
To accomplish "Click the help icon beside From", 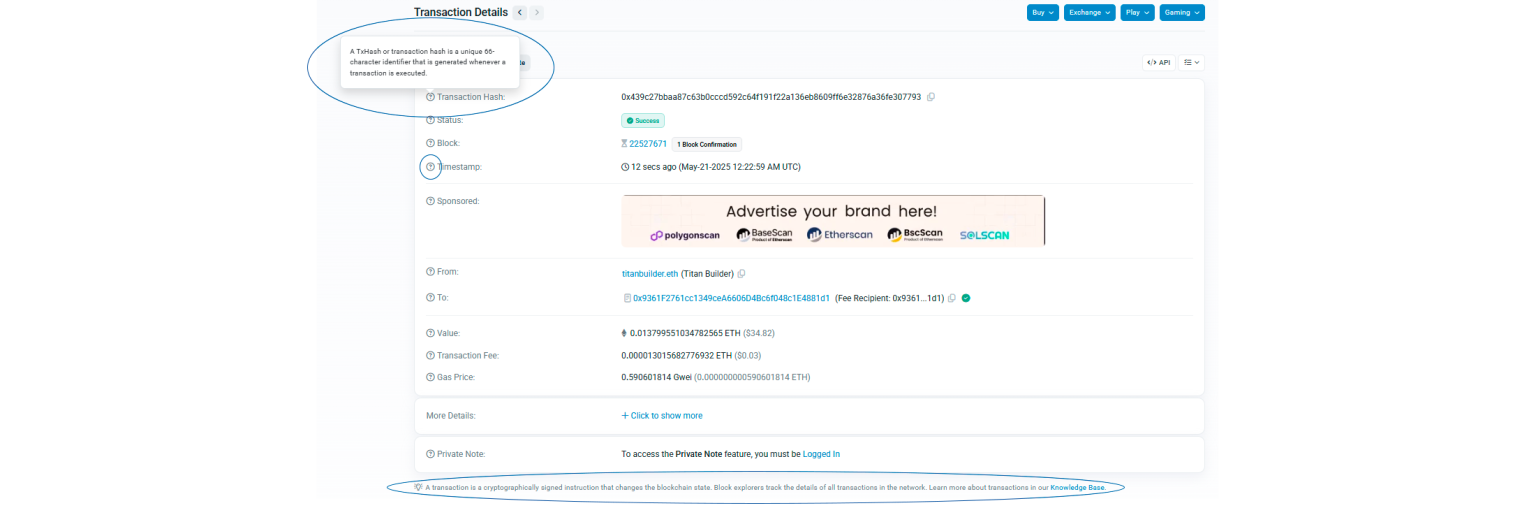I will (430, 272).
